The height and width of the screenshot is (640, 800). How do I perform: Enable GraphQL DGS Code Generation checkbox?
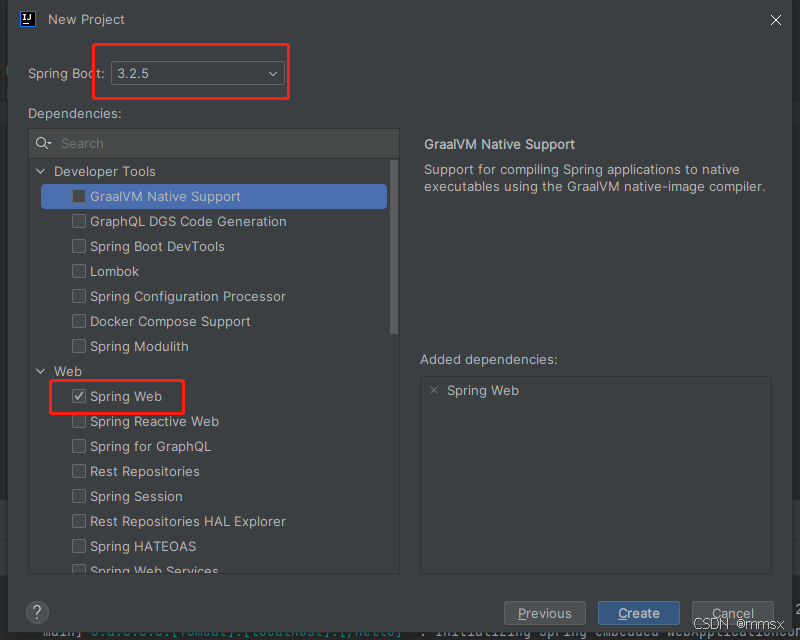(79, 221)
